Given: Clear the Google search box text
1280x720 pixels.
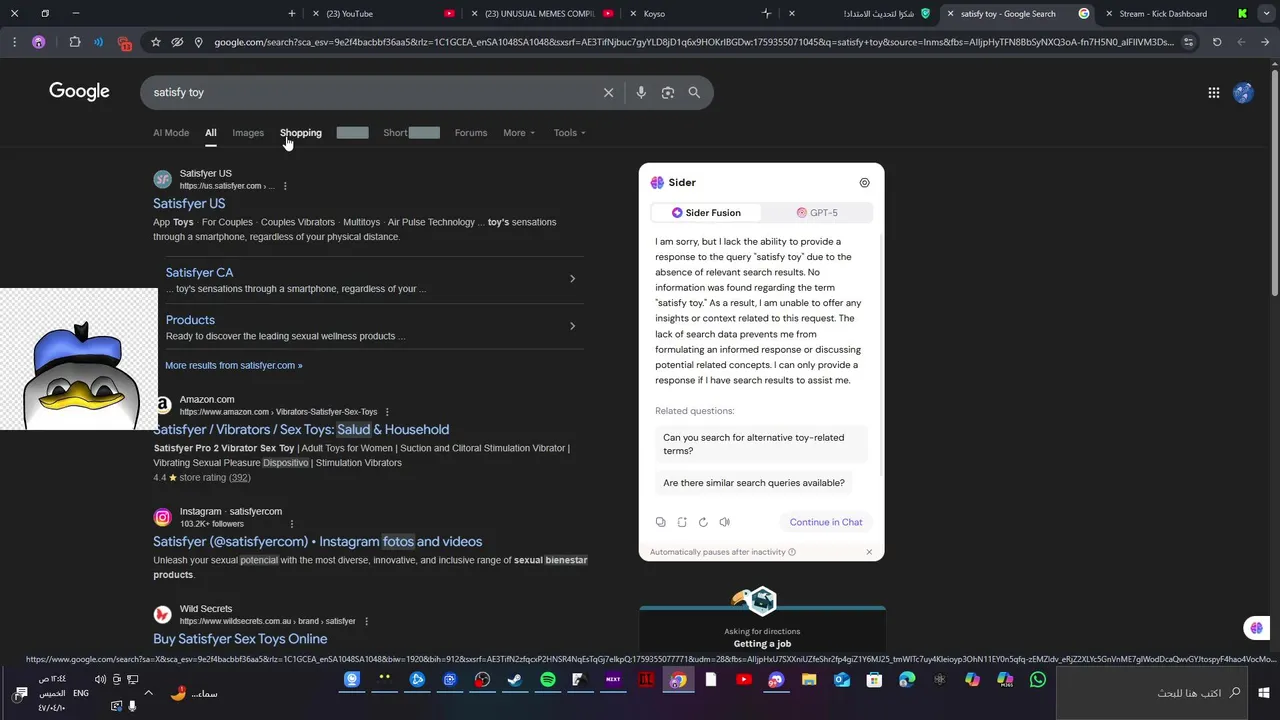Looking at the screenshot, I should [608, 92].
